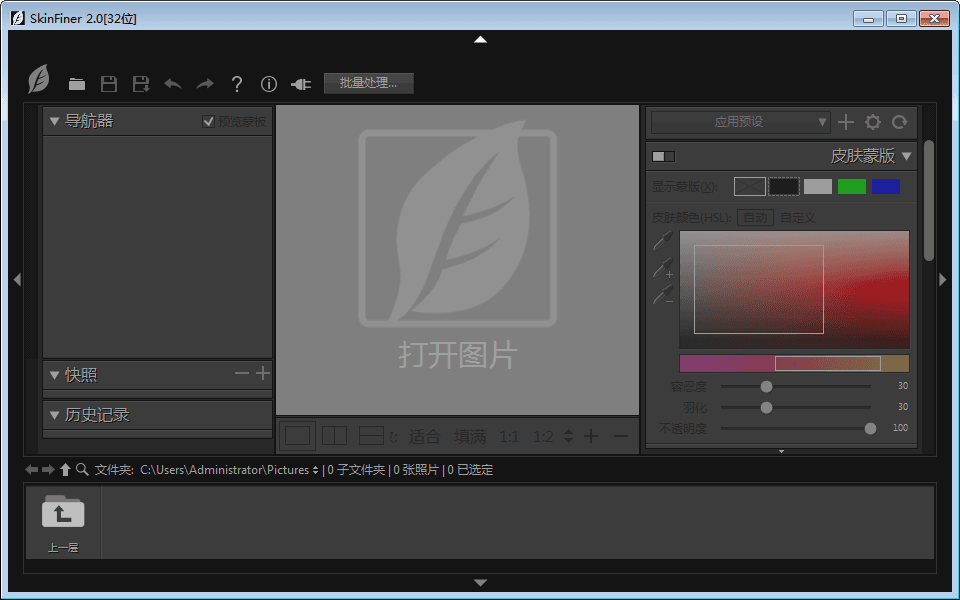960x600 pixels.
Task: Set zoom to 1:1
Action: [509, 437]
